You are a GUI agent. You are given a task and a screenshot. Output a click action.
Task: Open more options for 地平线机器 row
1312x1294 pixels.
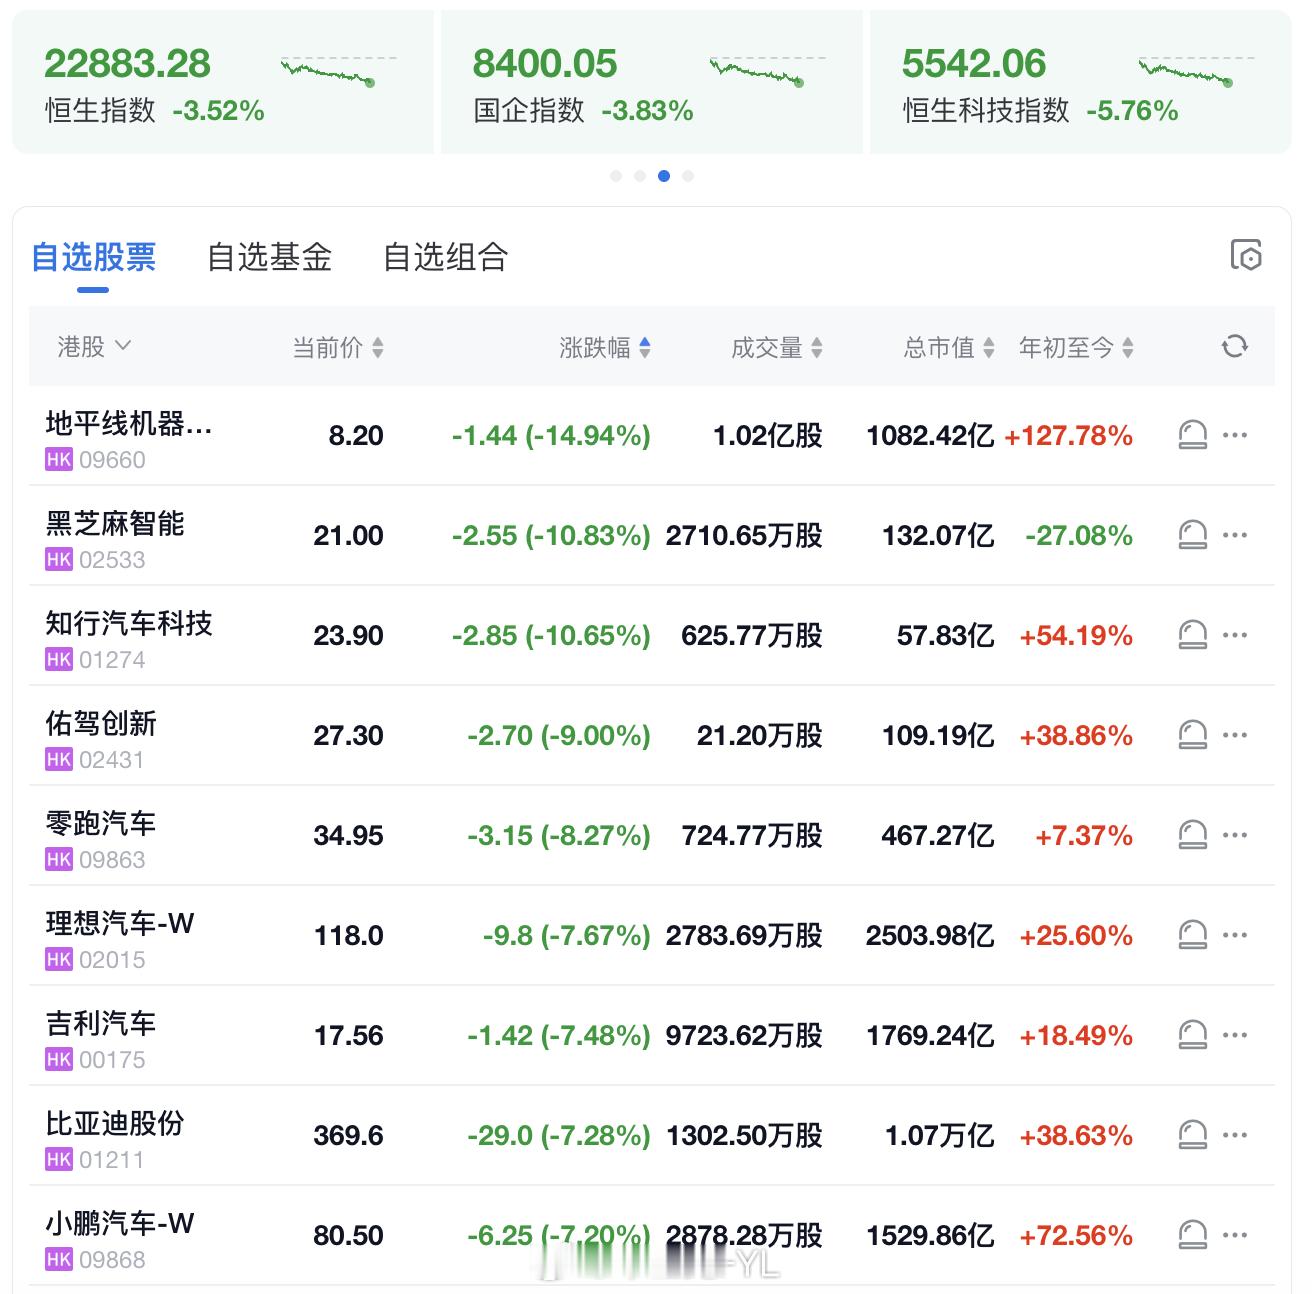click(1235, 435)
